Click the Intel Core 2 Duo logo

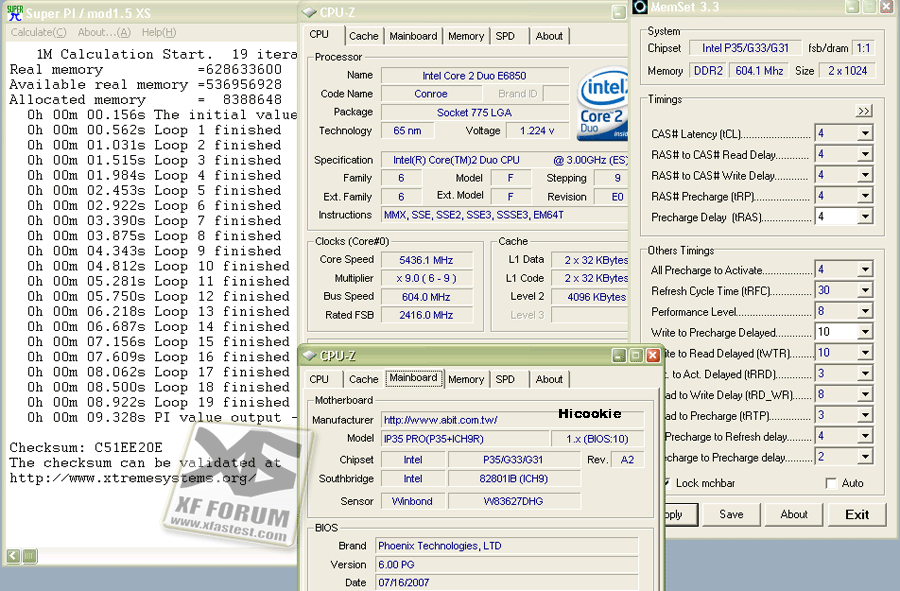602,104
